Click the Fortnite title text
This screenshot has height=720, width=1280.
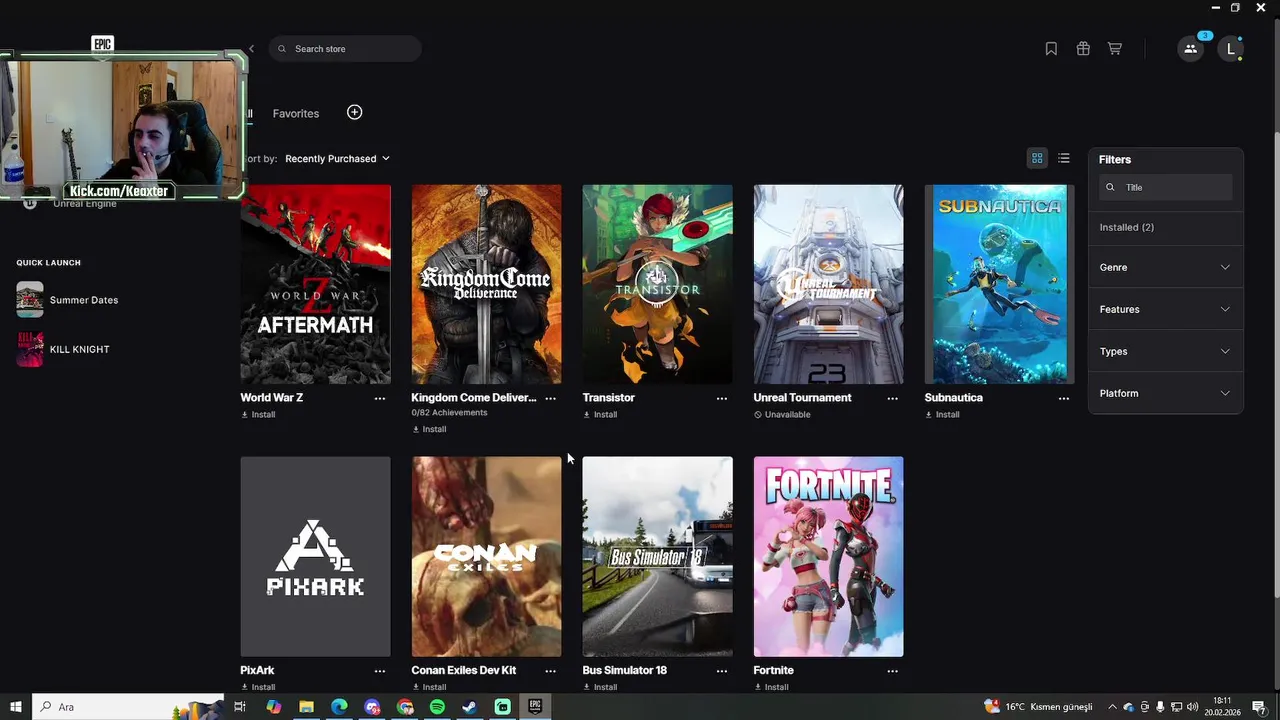(x=773, y=670)
